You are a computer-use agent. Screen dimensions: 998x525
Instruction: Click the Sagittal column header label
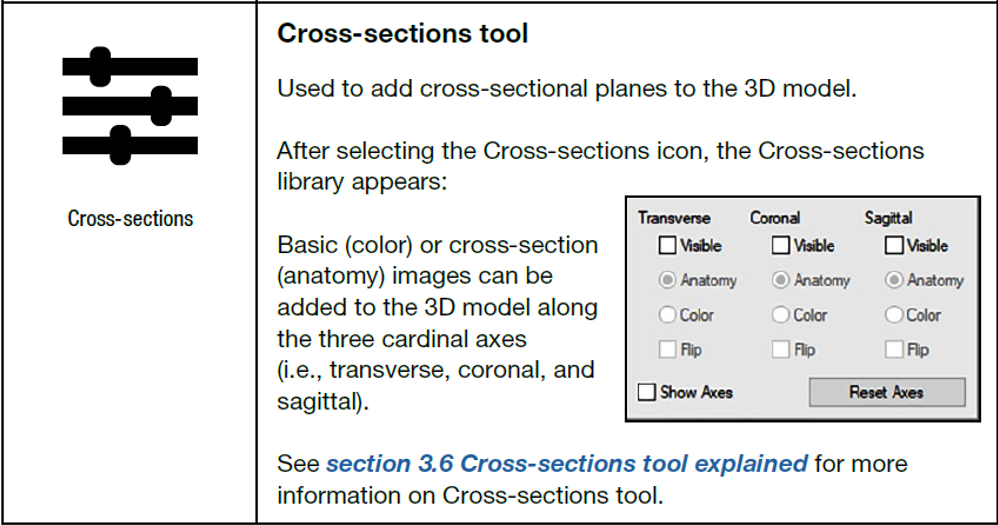click(x=888, y=218)
